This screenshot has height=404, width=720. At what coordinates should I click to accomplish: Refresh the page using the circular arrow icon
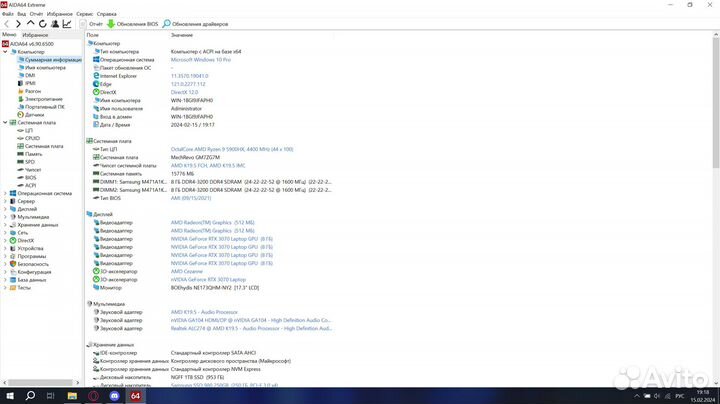coord(42,23)
